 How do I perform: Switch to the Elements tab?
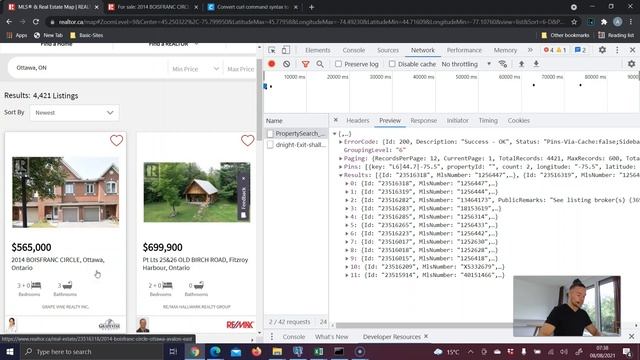(x=318, y=50)
